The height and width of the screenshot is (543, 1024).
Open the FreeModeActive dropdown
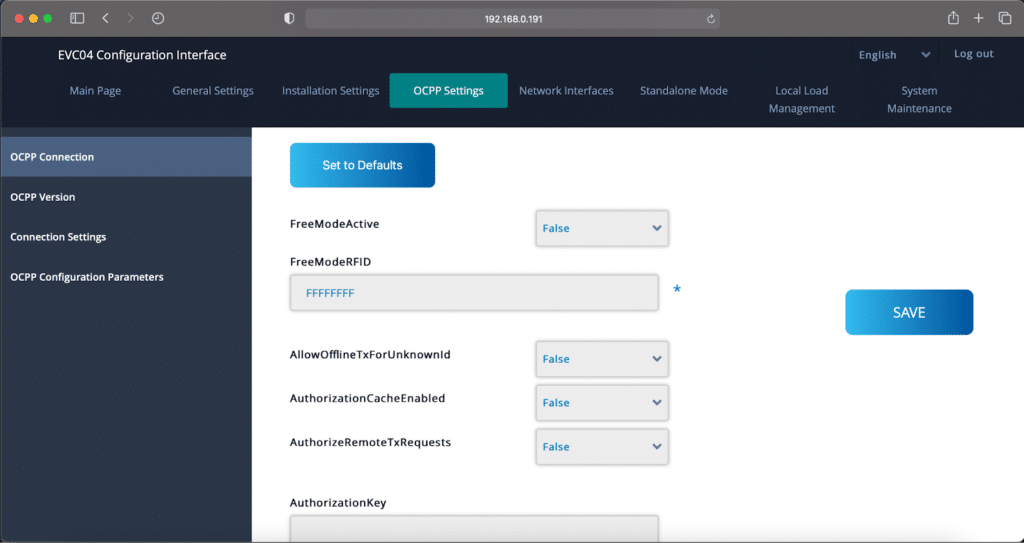coord(602,228)
